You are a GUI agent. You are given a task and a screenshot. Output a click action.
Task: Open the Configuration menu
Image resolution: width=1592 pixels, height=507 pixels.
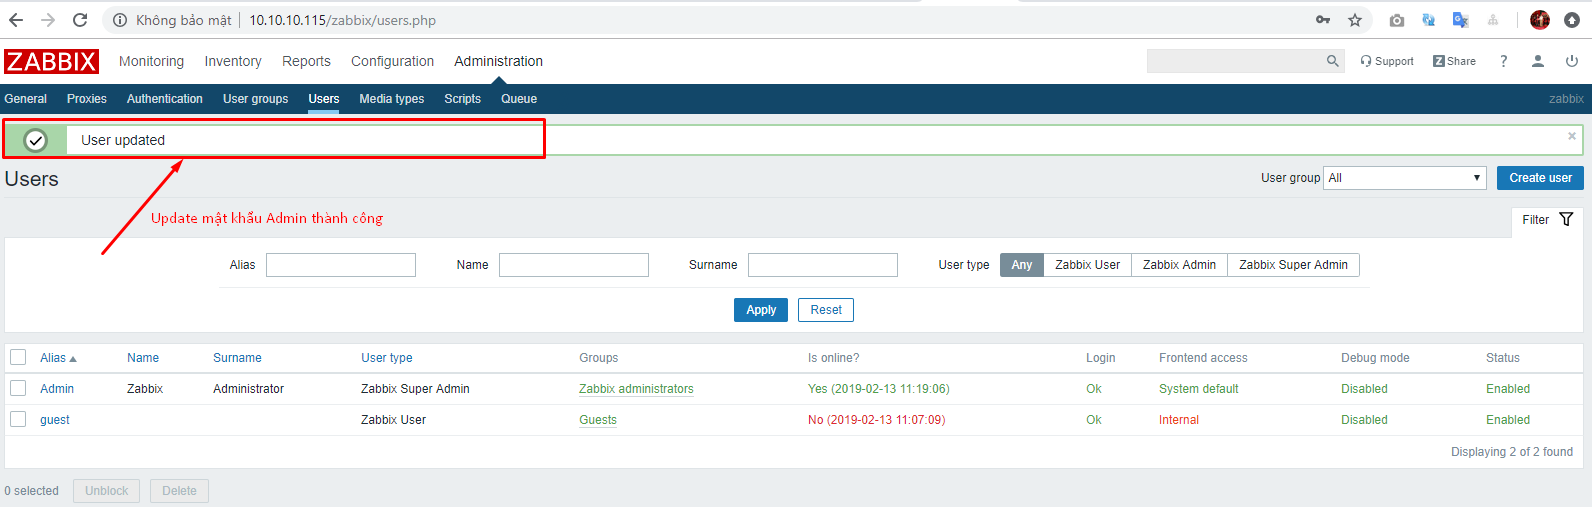coord(392,61)
